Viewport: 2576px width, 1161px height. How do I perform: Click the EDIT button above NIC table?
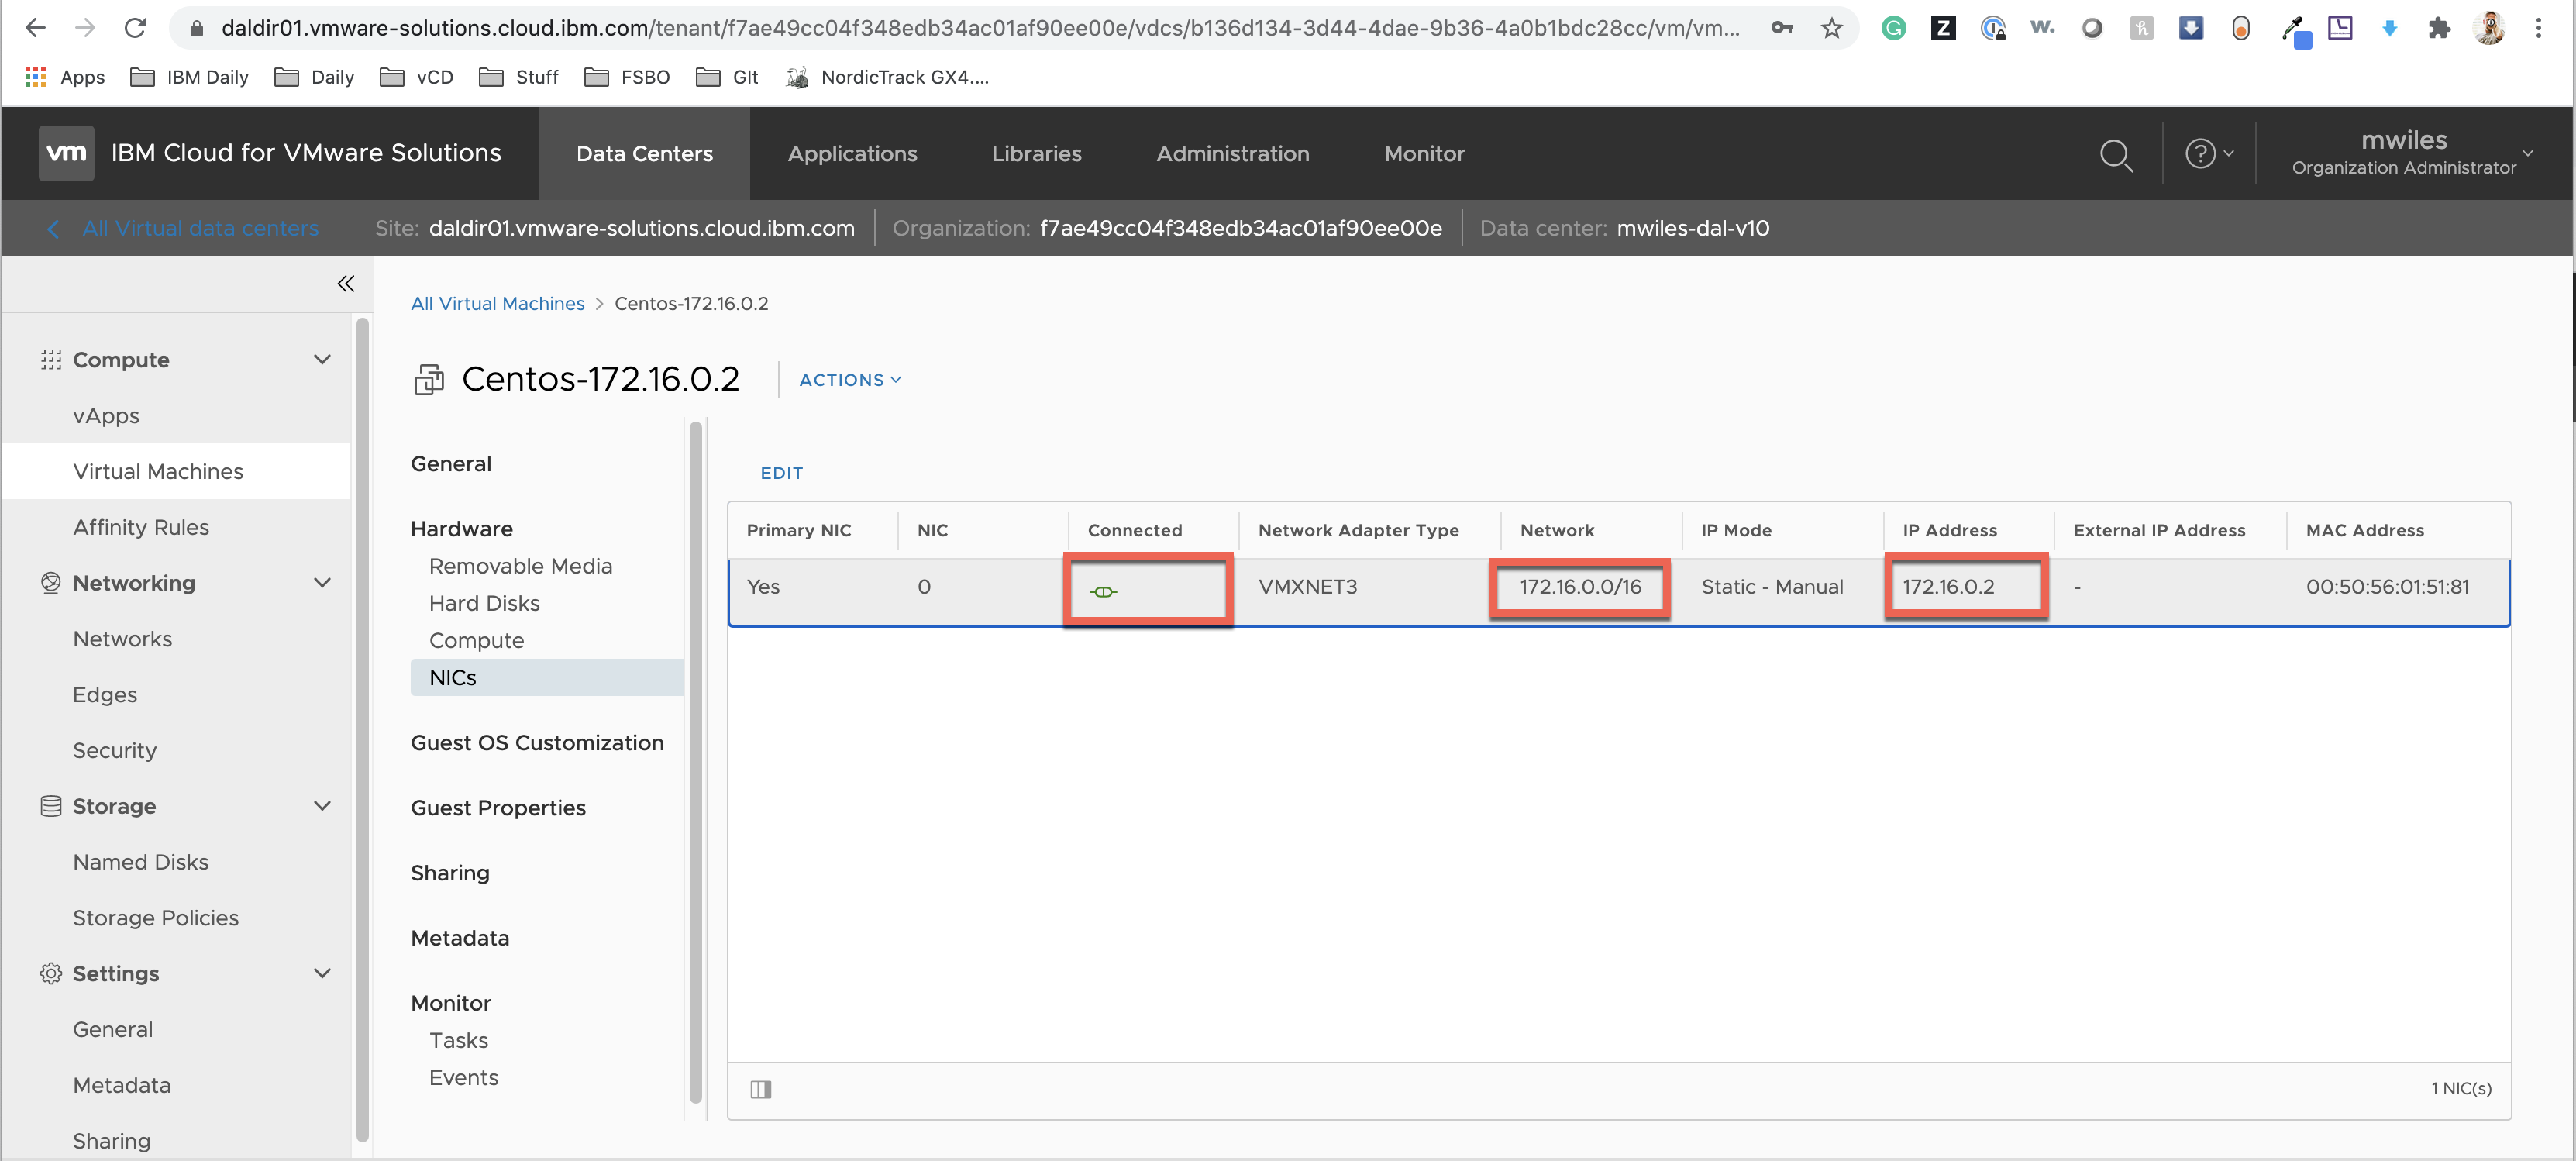tap(781, 473)
